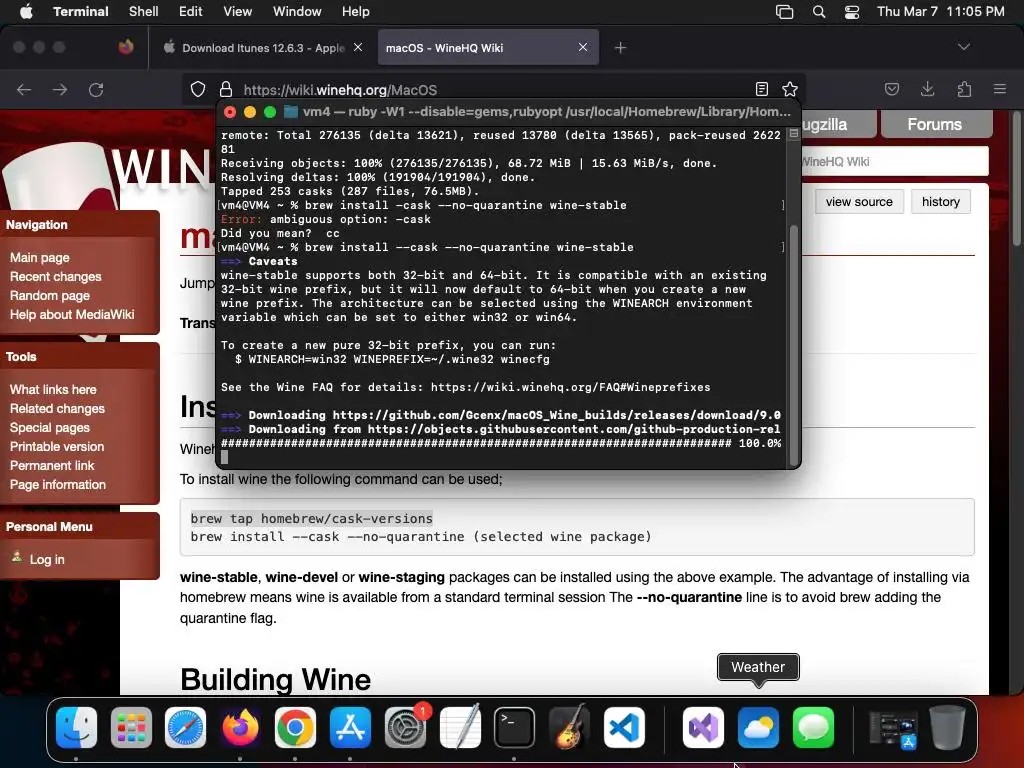Open the page history button
The height and width of the screenshot is (768, 1024).
[940, 202]
